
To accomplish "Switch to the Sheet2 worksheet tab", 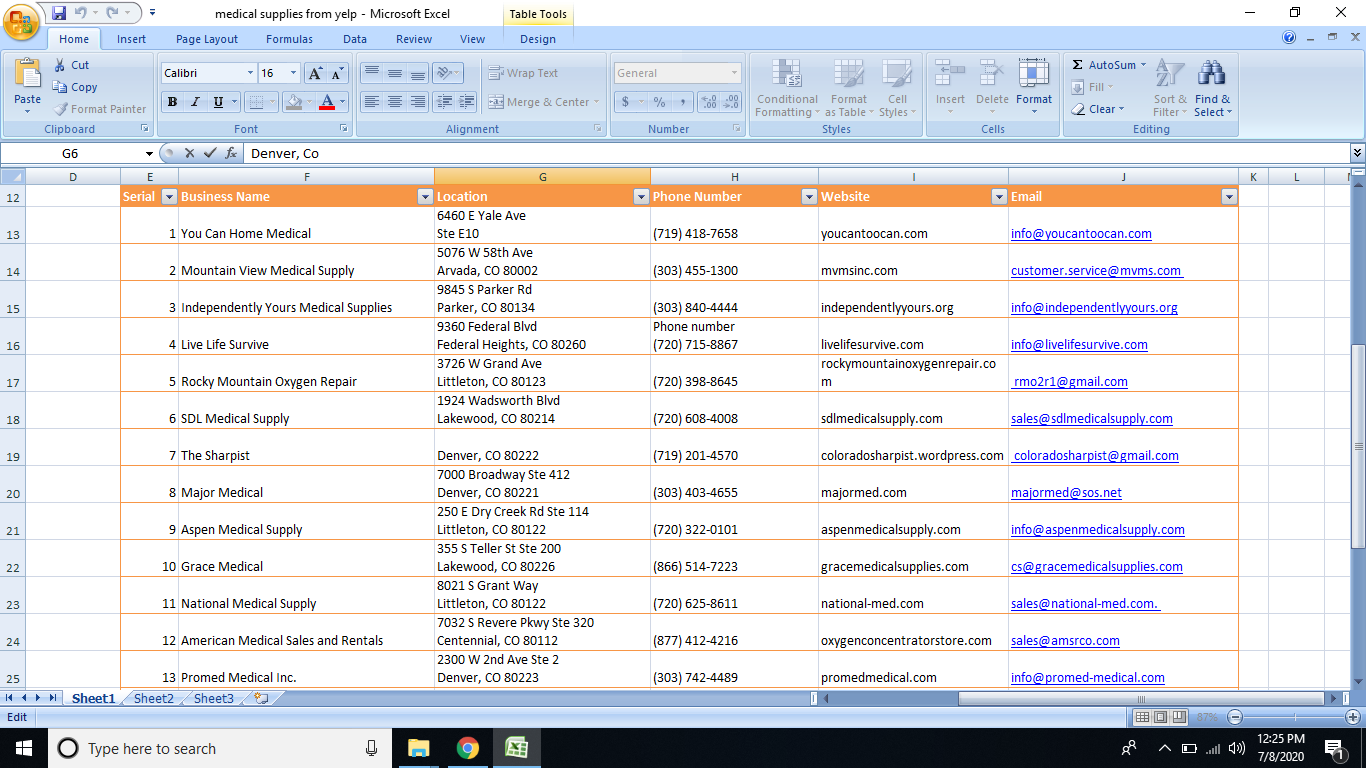I will (x=154, y=699).
